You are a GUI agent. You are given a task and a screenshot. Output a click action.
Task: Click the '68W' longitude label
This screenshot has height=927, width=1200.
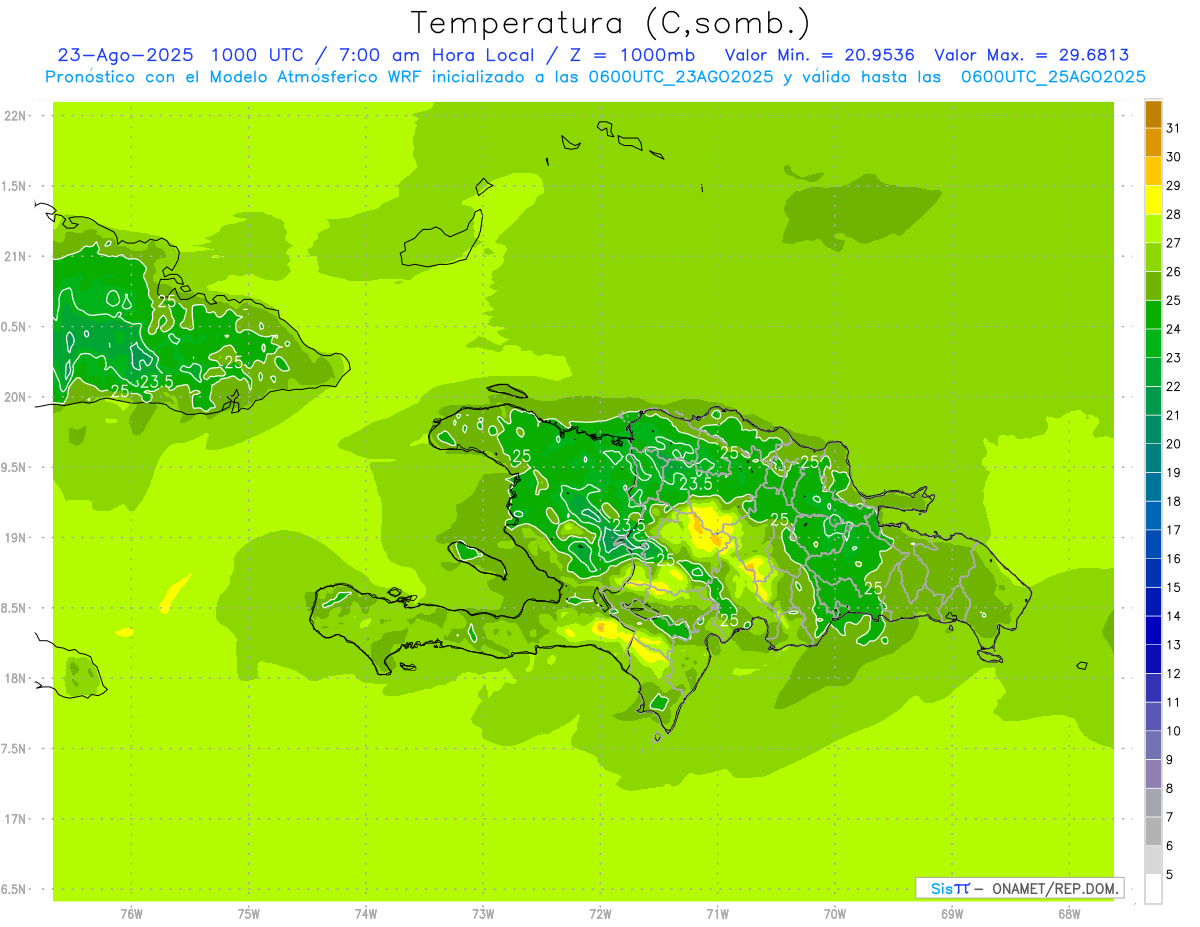(1068, 913)
